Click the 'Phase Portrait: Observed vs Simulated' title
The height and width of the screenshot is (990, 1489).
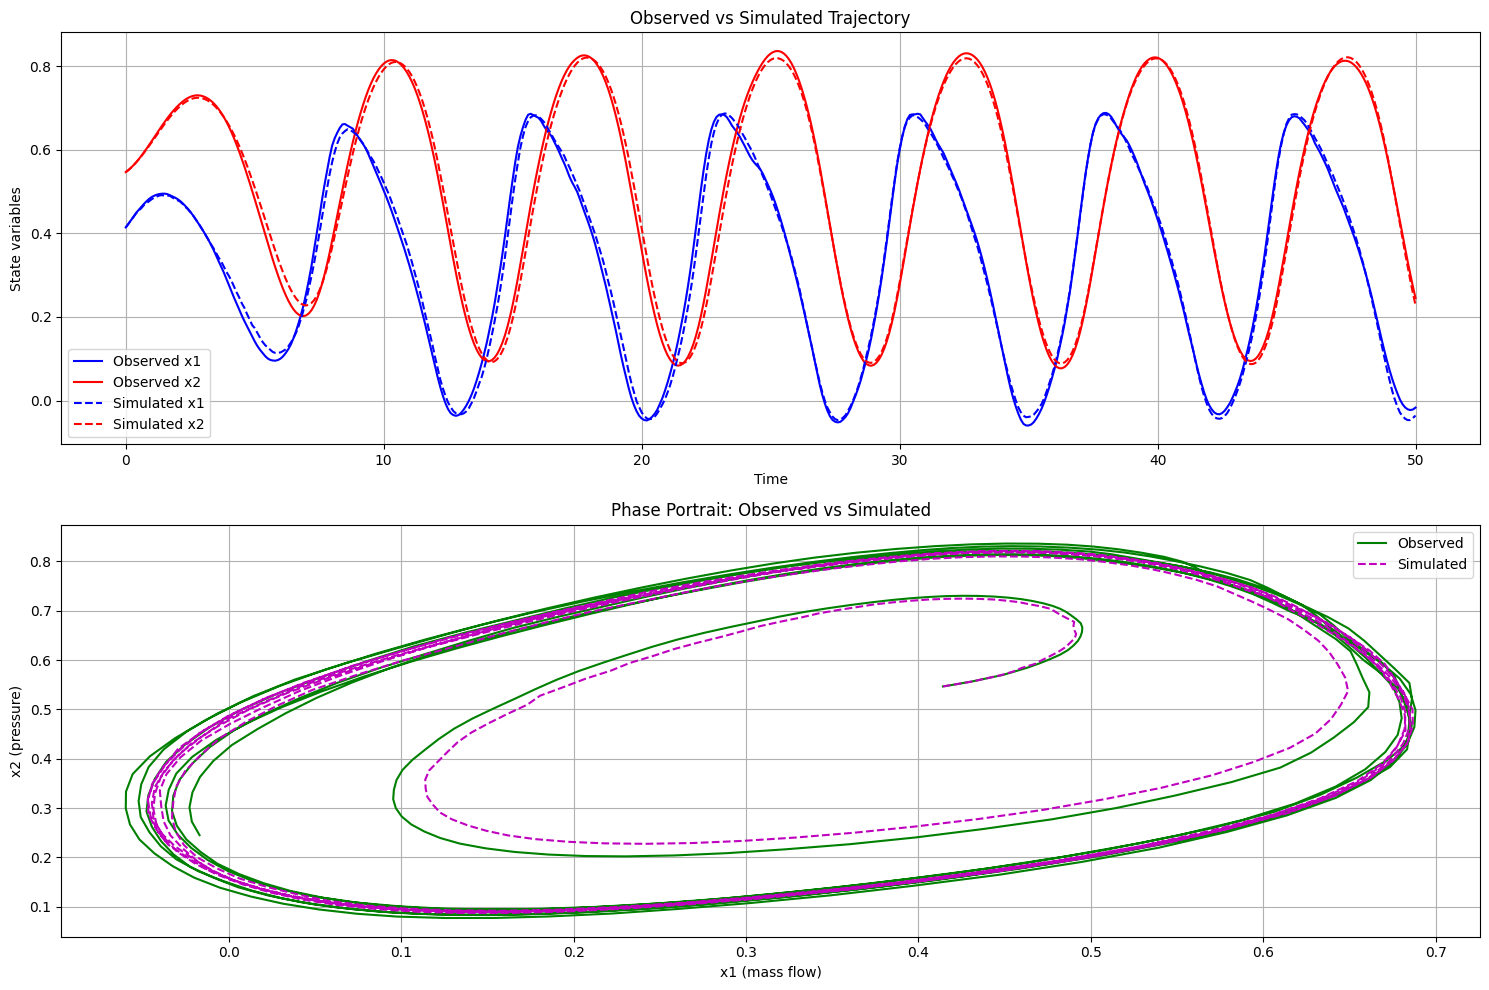pyautogui.click(x=770, y=510)
